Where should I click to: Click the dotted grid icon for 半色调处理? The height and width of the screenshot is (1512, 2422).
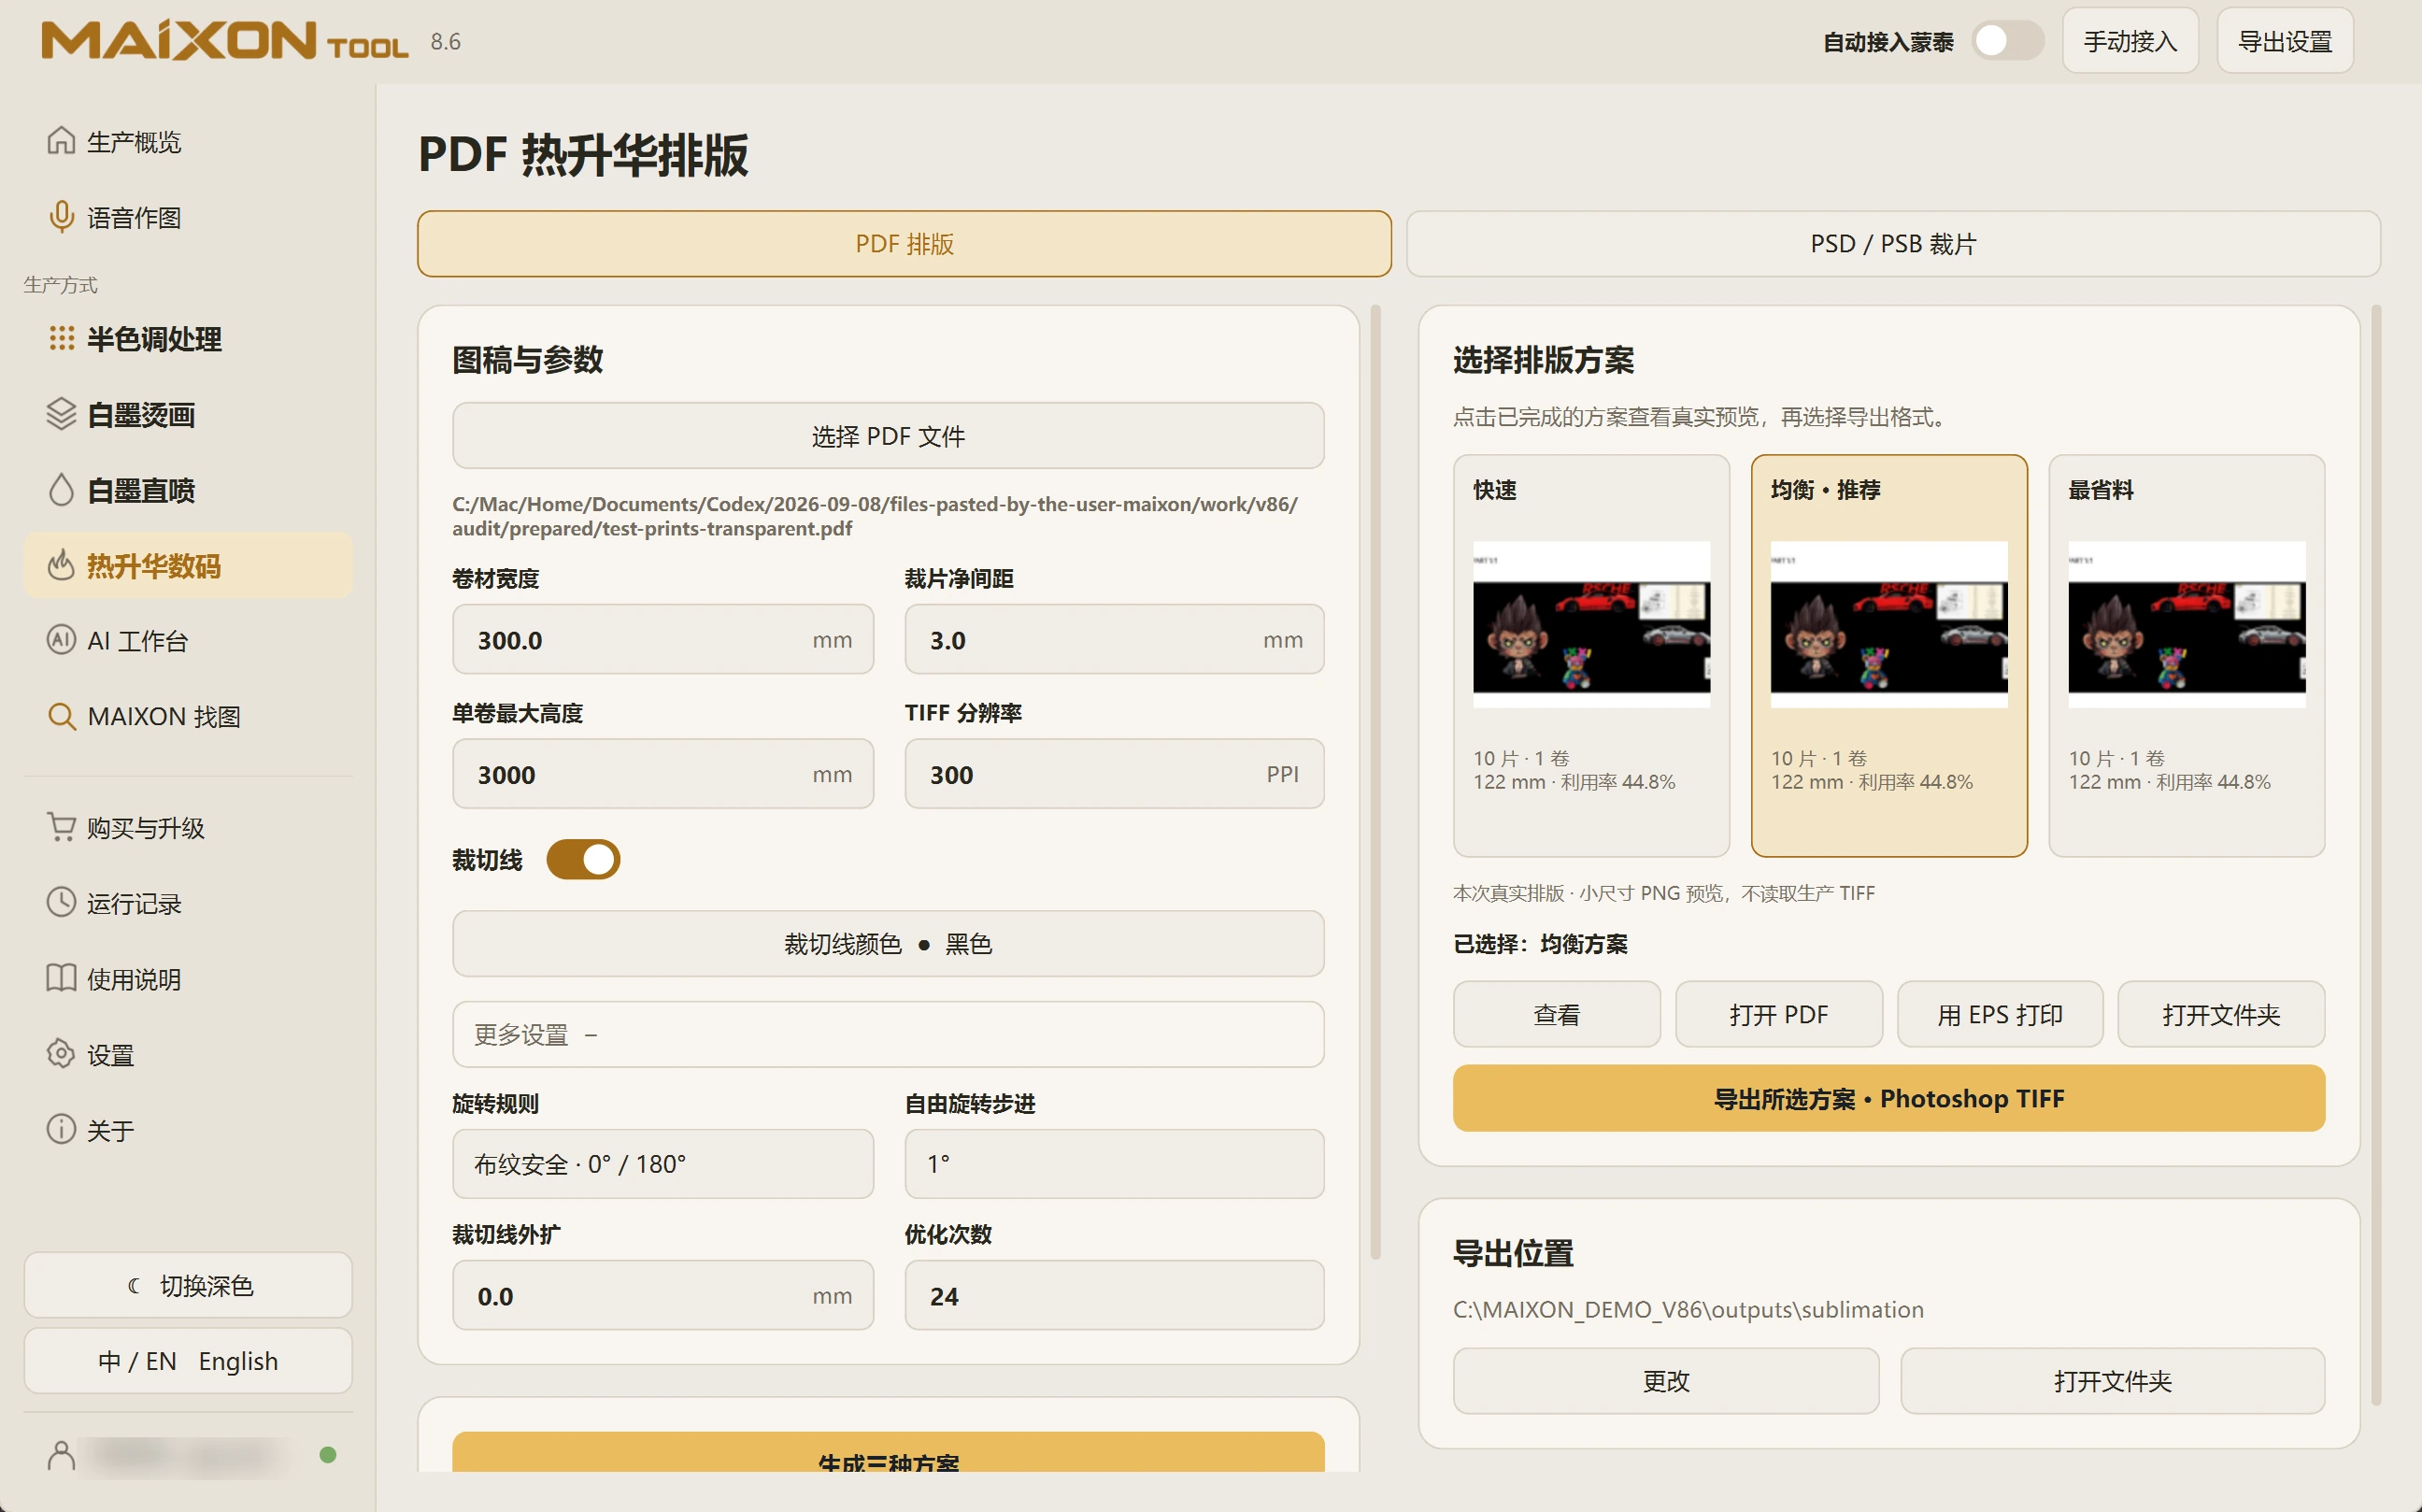[61, 339]
